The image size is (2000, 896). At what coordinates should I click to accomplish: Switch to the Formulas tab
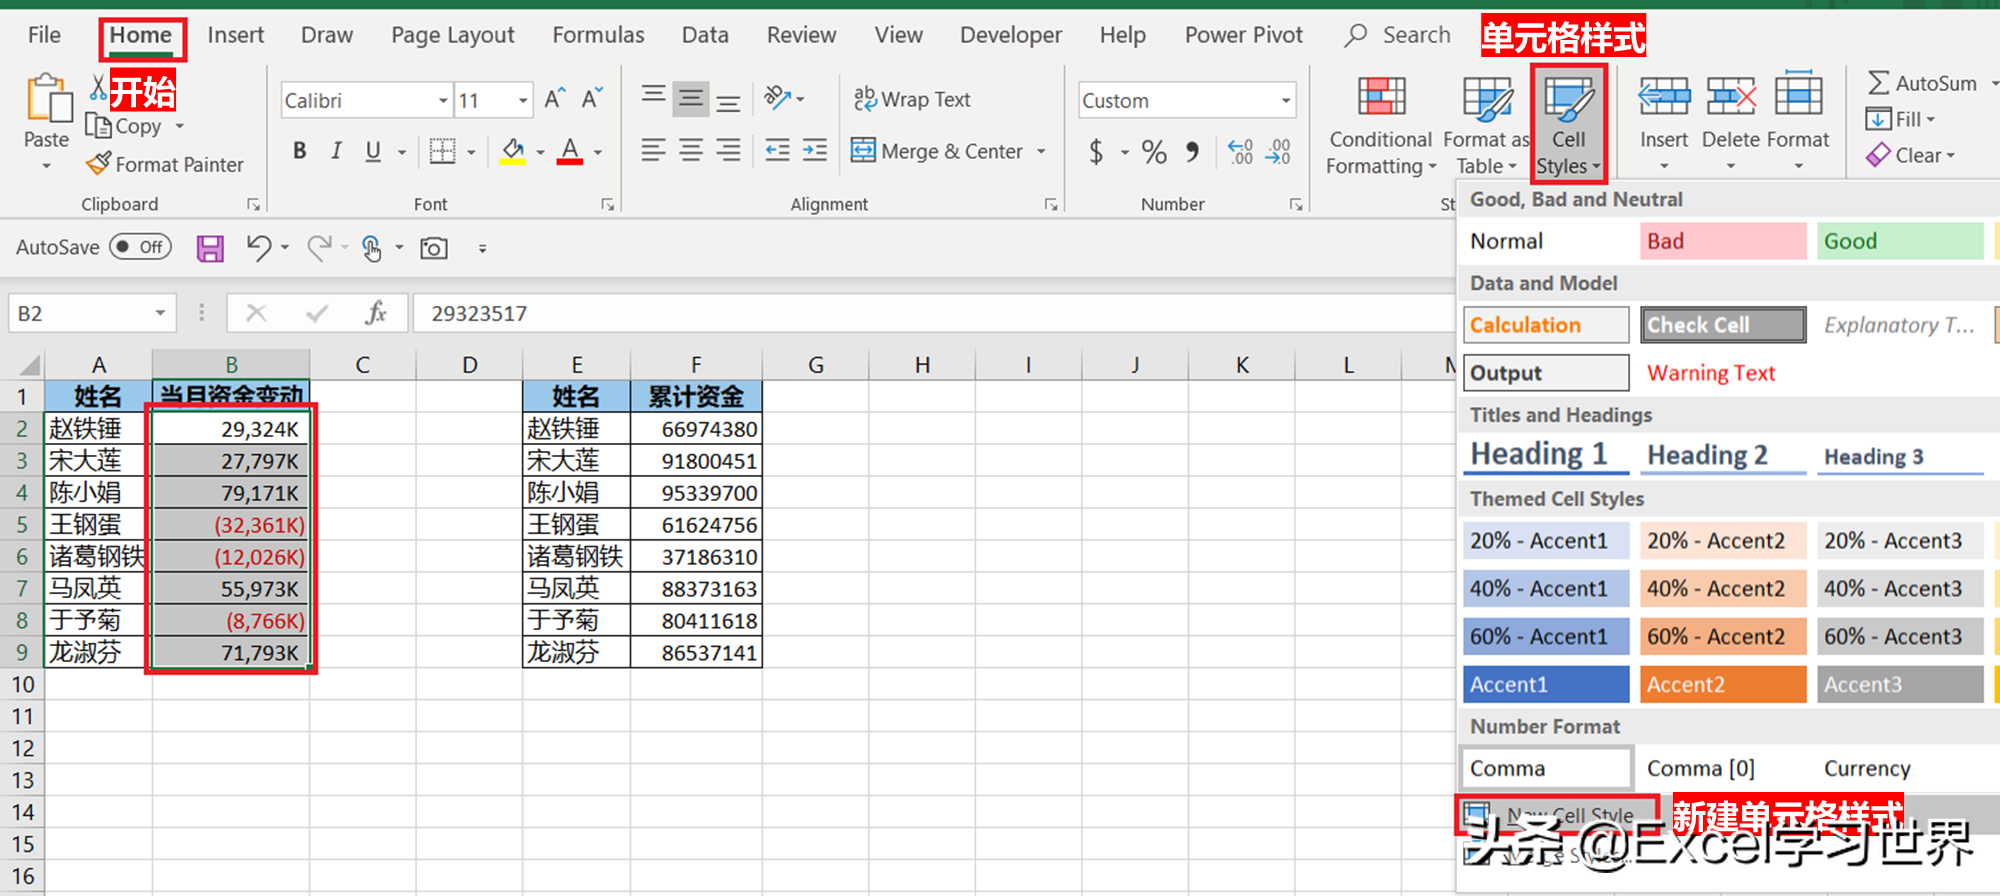click(x=598, y=35)
